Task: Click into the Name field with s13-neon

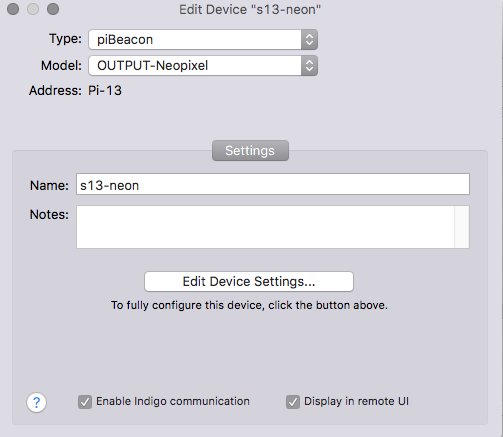Action: (x=273, y=184)
